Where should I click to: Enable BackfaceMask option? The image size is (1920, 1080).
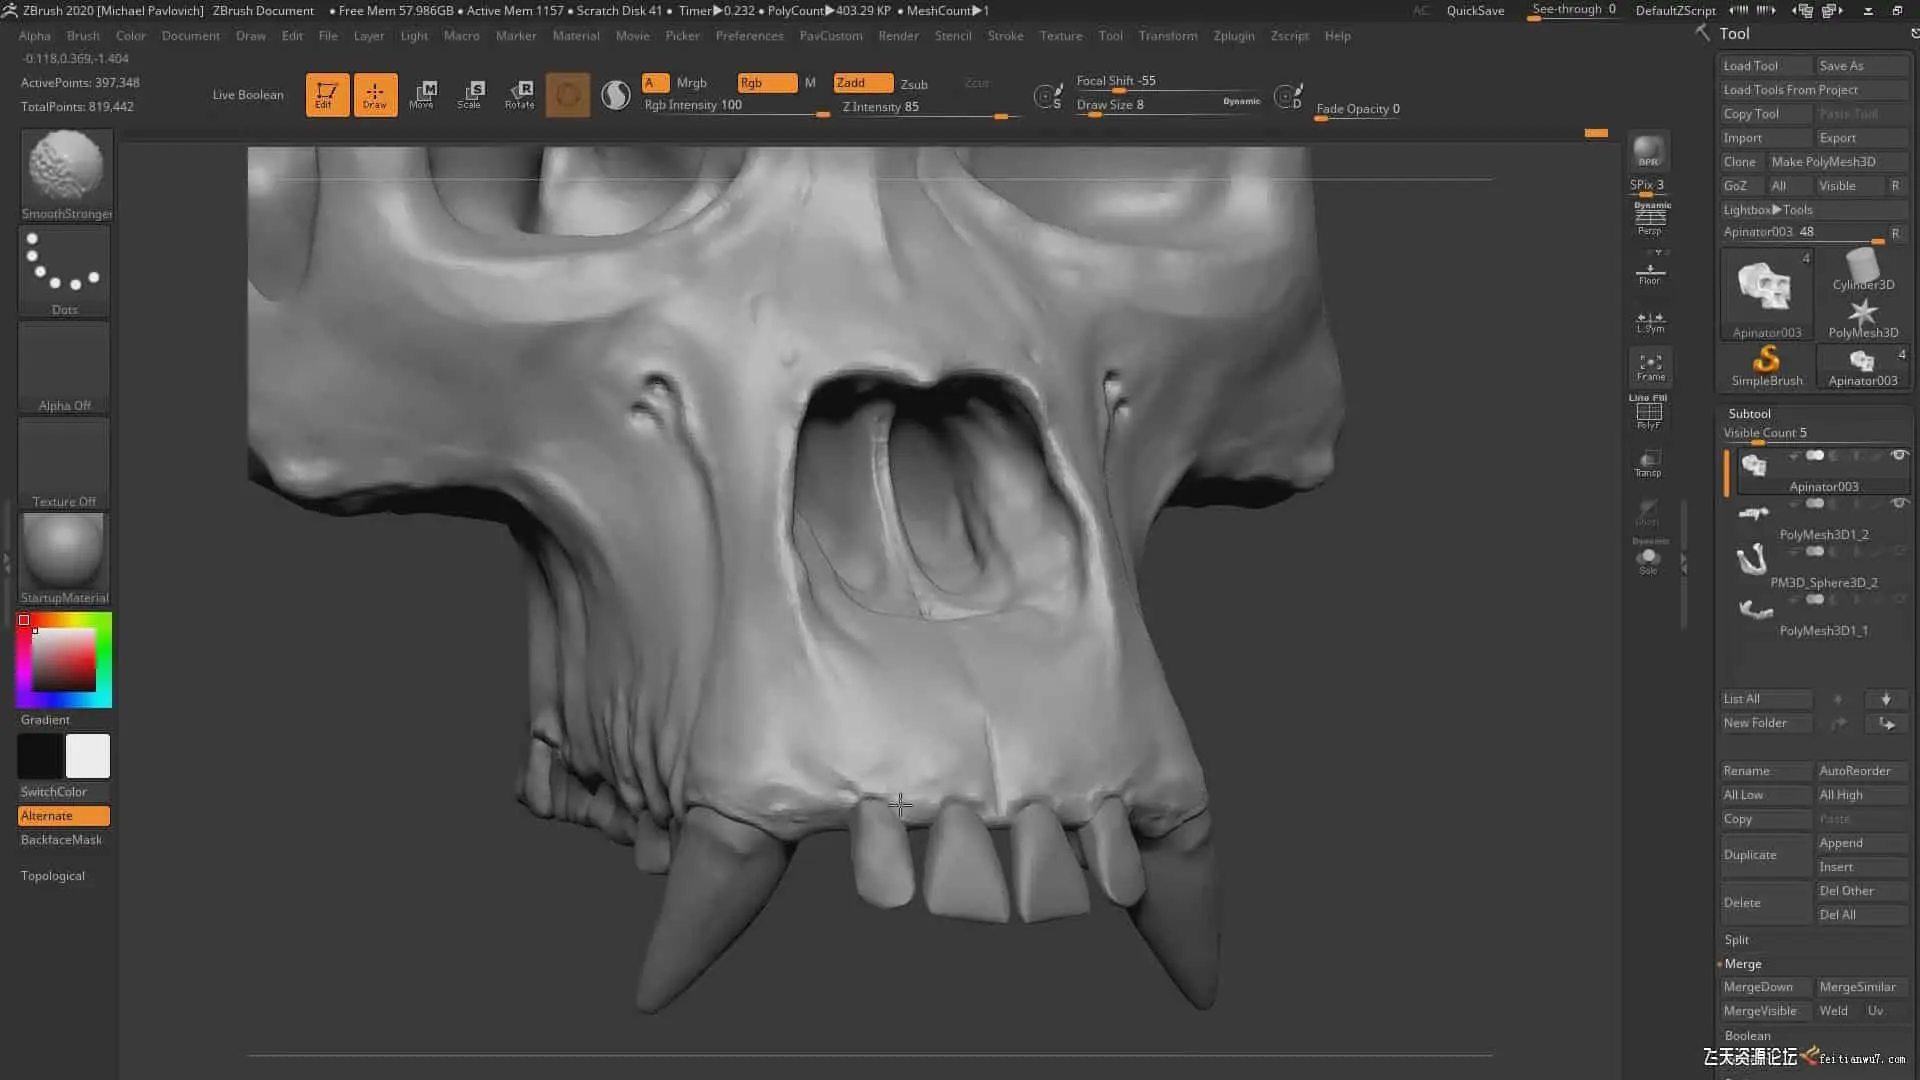point(61,840)
